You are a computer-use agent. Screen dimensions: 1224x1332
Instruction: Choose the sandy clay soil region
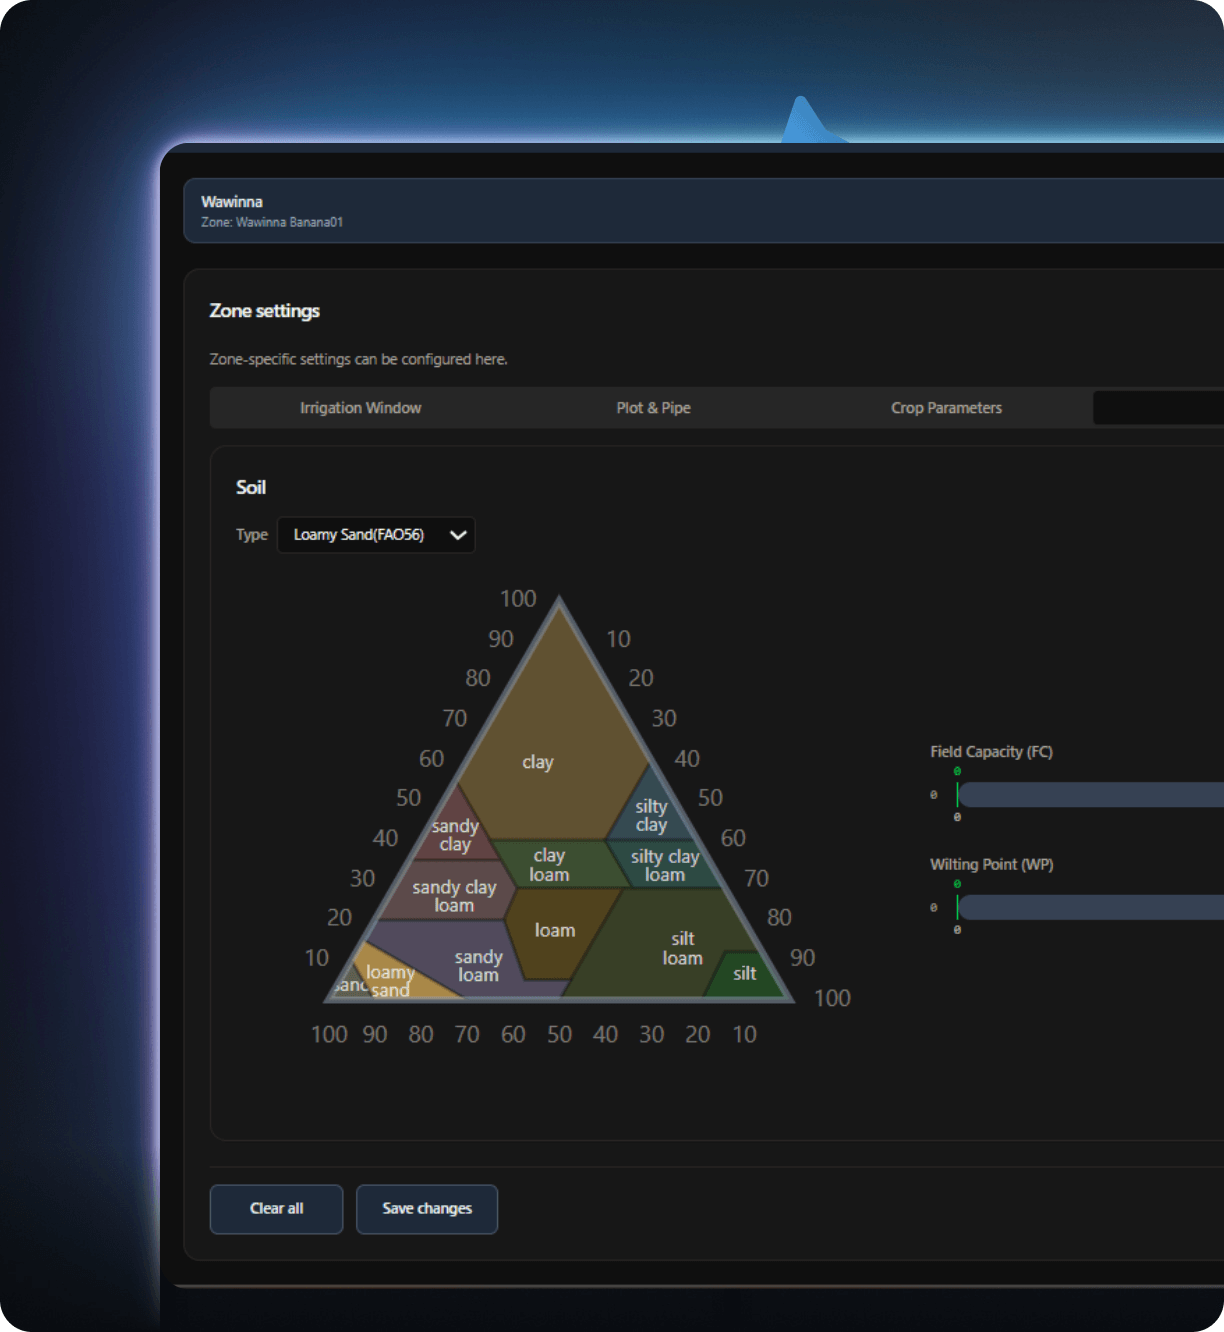(455, 835)
